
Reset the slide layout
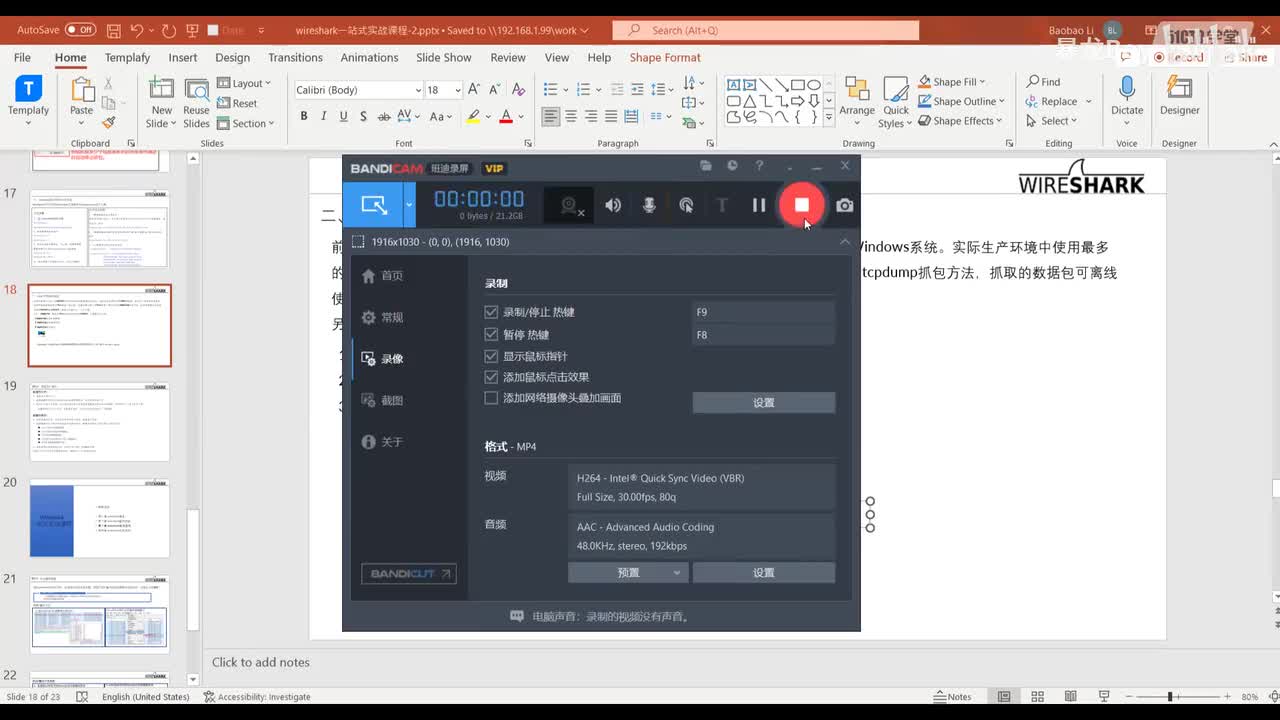(238, 103)
